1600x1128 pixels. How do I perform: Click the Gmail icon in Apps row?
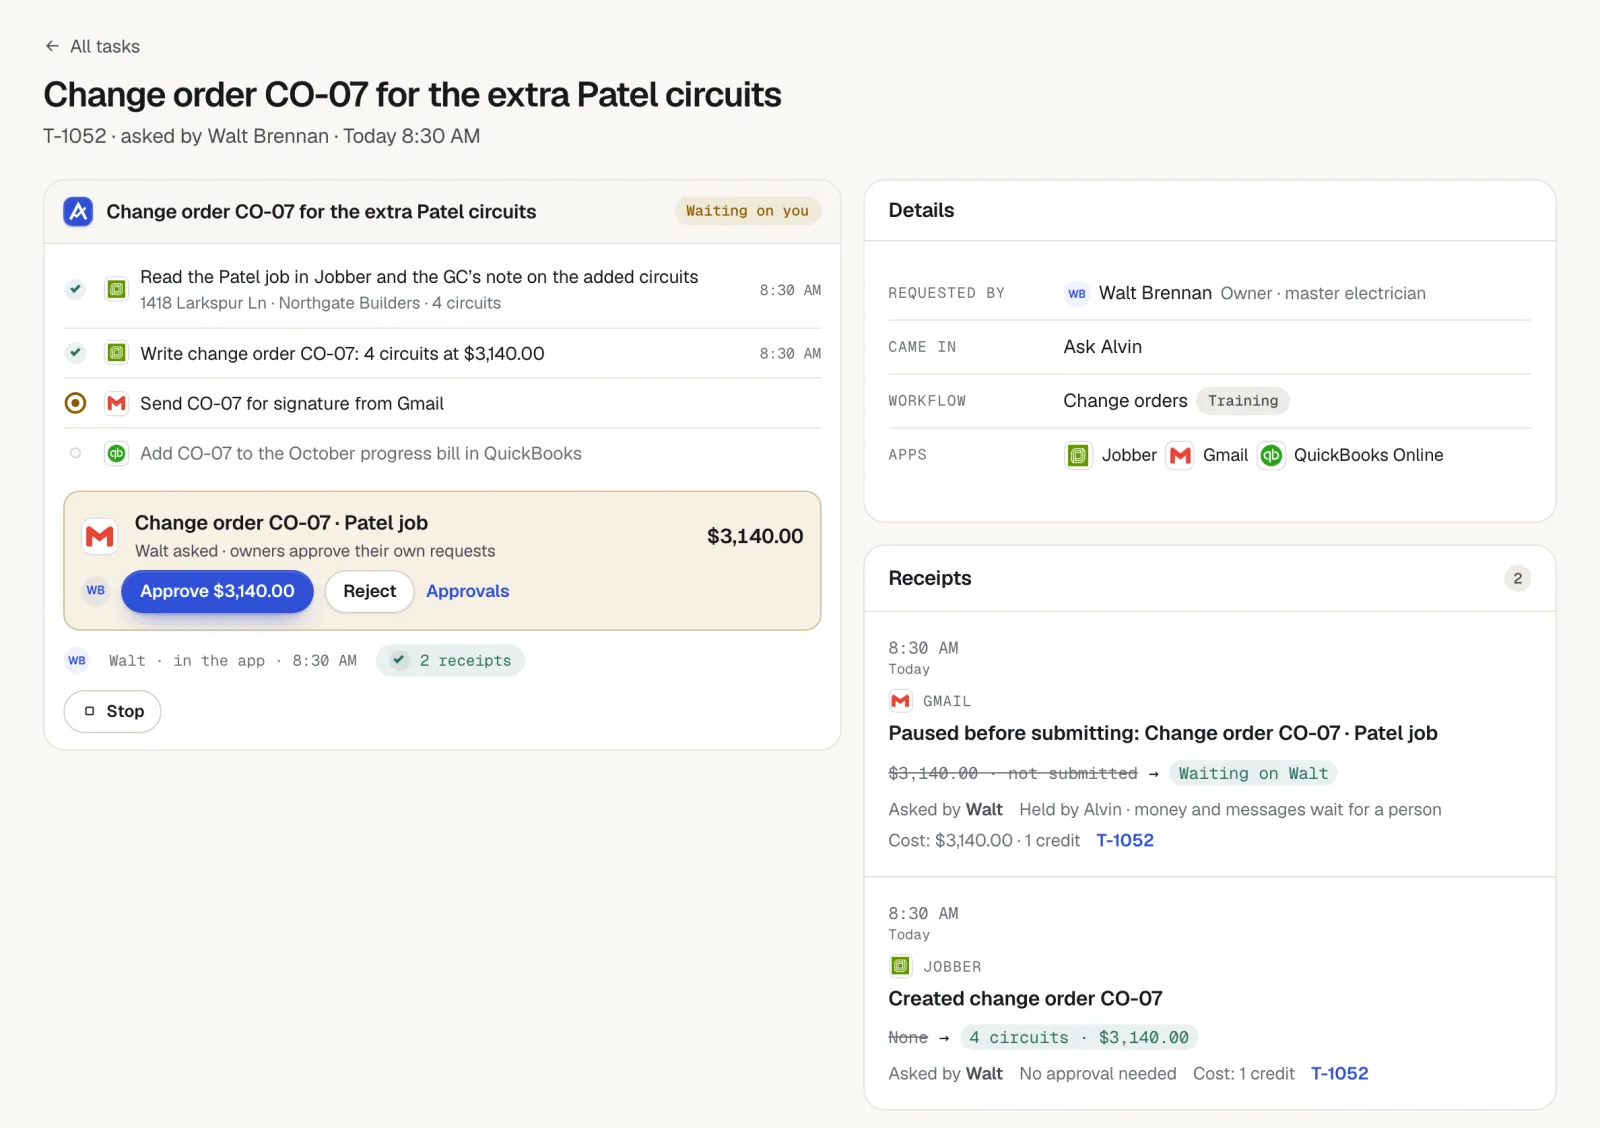coord(1180,455)
